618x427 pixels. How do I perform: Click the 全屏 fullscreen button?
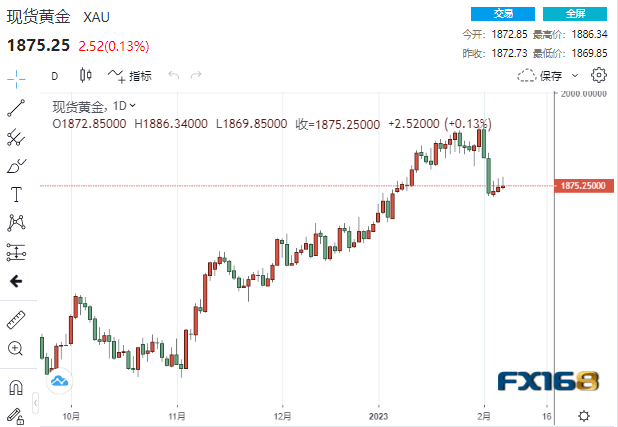[x=575, y=13]
